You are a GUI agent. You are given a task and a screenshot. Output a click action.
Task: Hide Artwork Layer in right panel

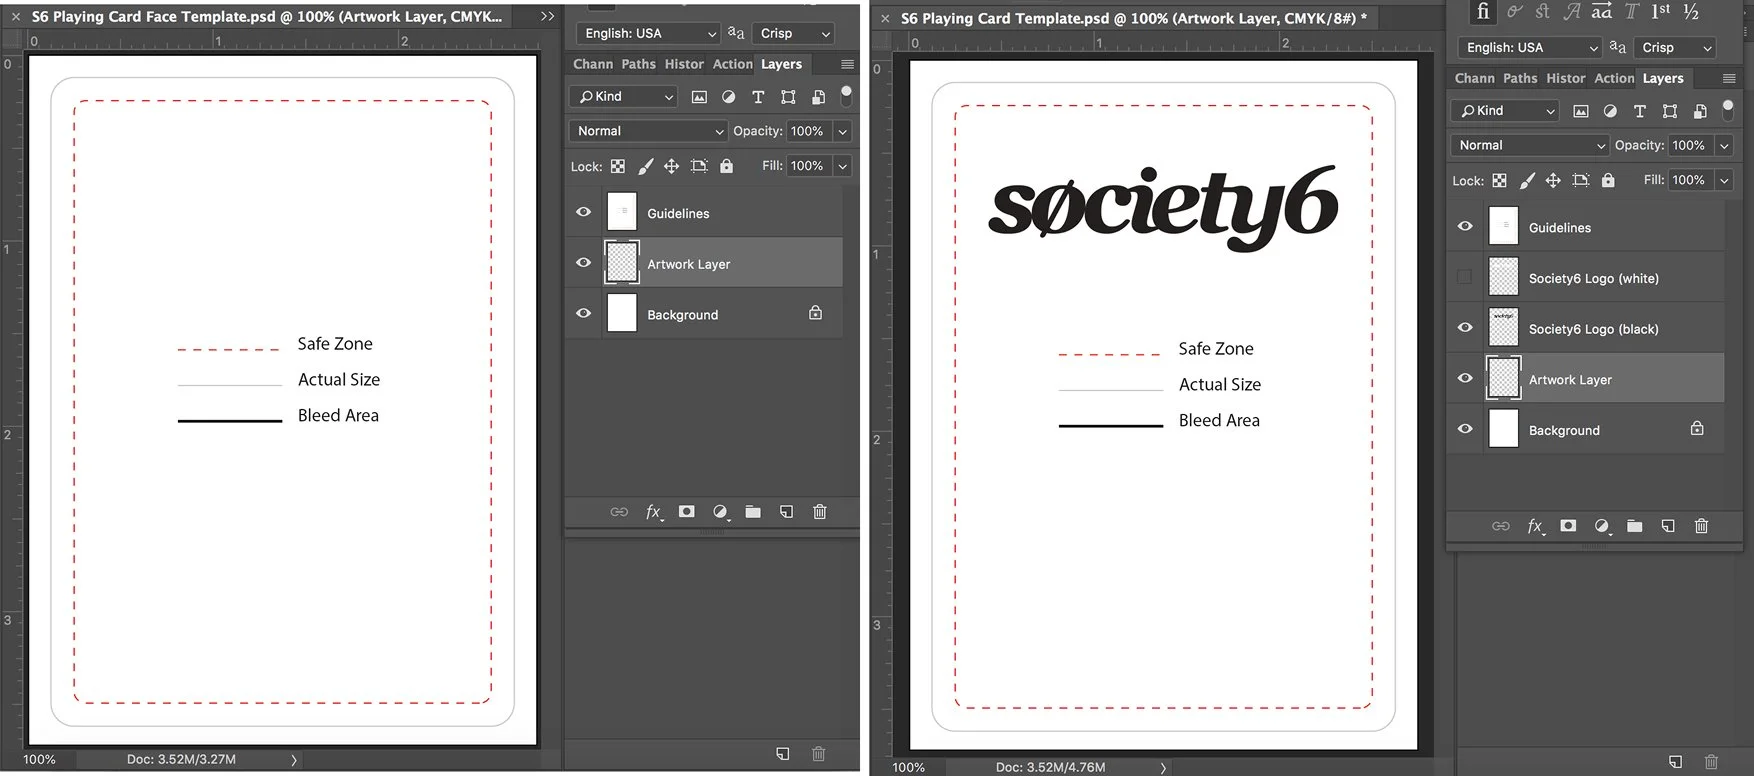1465,378
